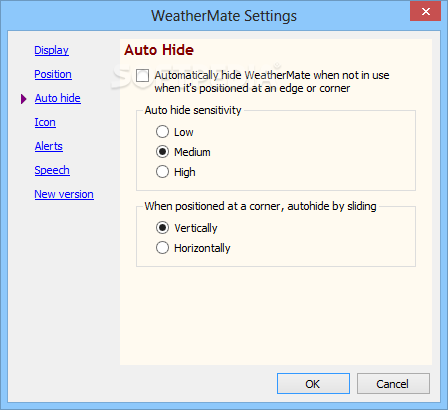The width and height of the screenshot is (448, 410).
Task: Switch to the Alerts settings link
Action: [x=49, y=146]
